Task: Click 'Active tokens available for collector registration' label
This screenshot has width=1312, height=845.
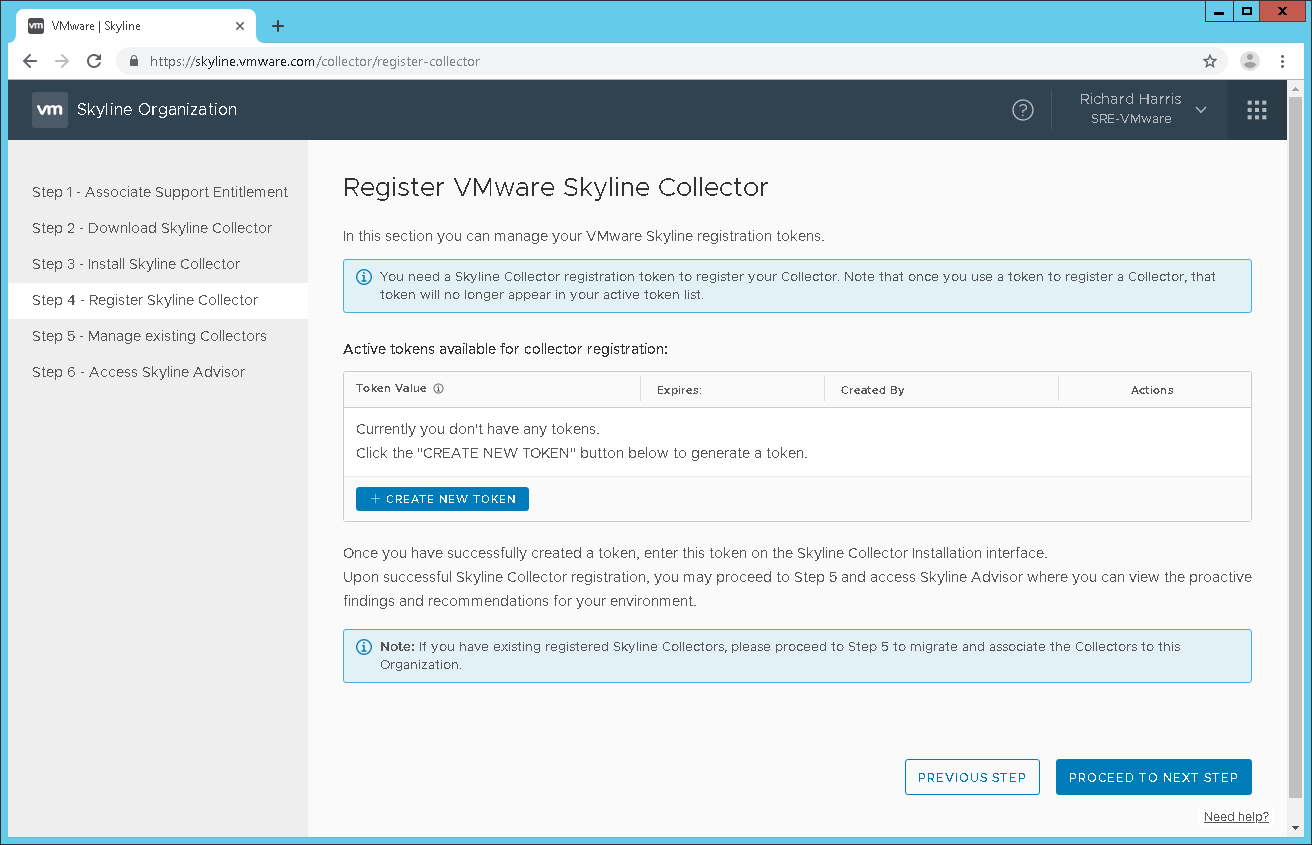Action: (x=505, y=349)
